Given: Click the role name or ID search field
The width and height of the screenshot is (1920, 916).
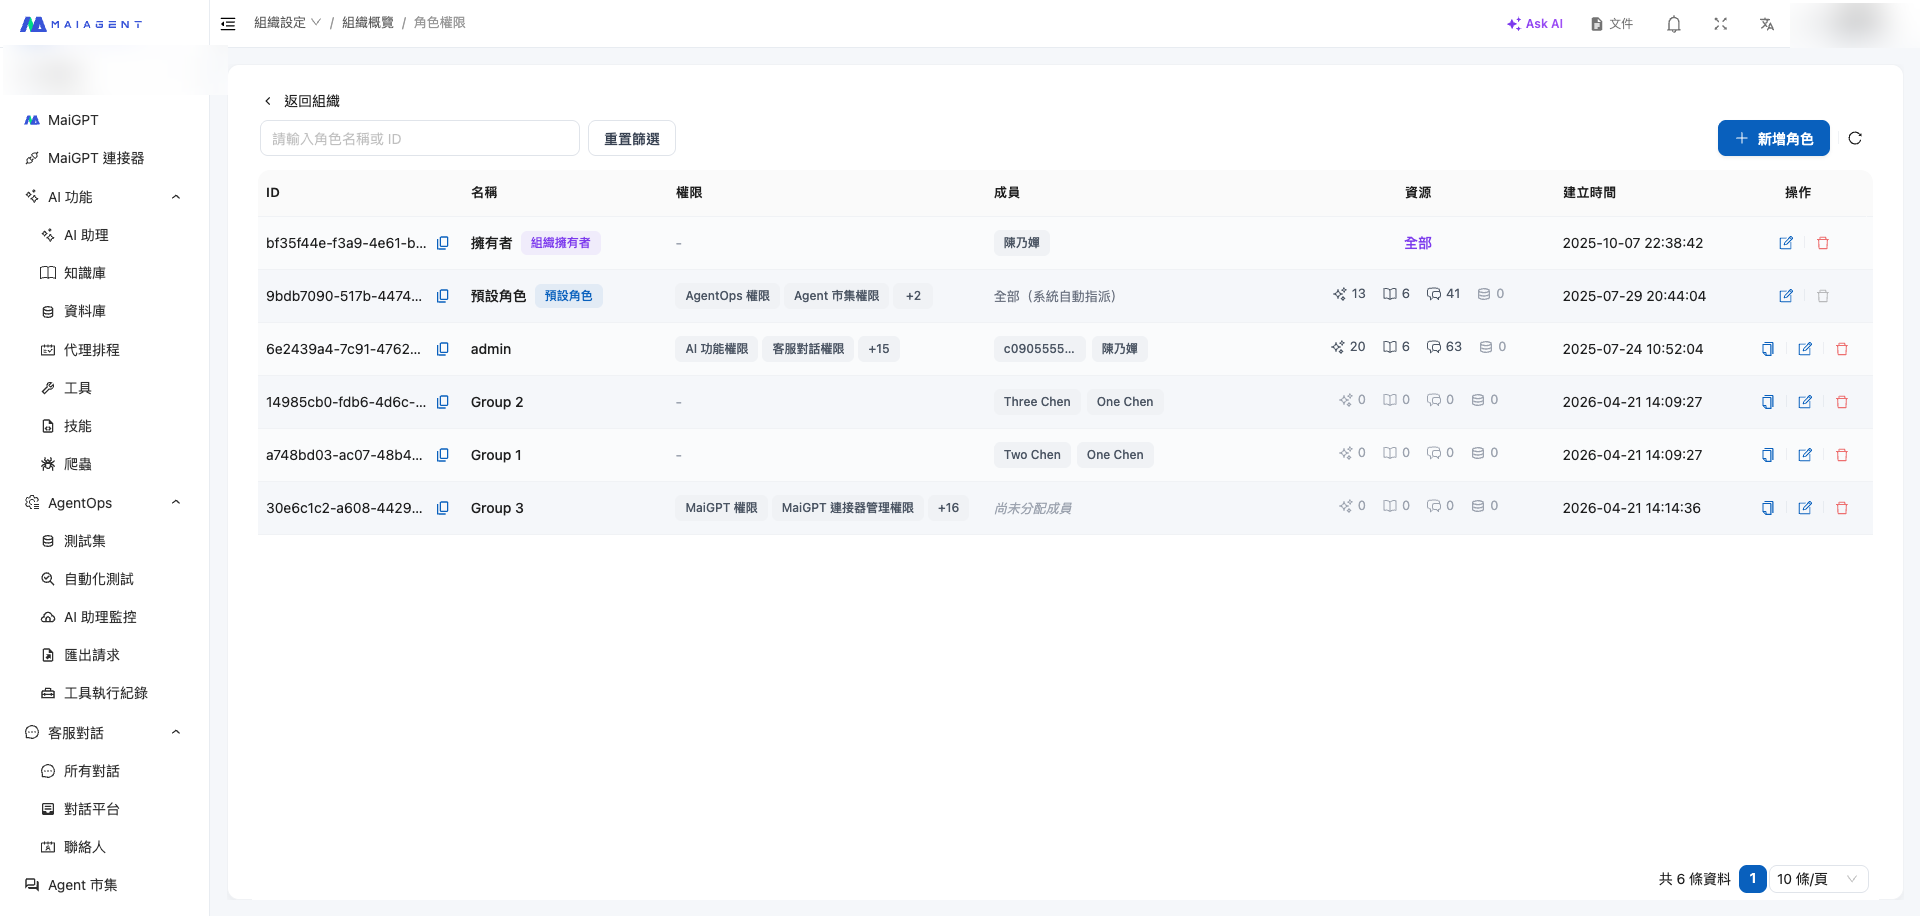Looking at the screenshot, I should [x=419, y=139].
